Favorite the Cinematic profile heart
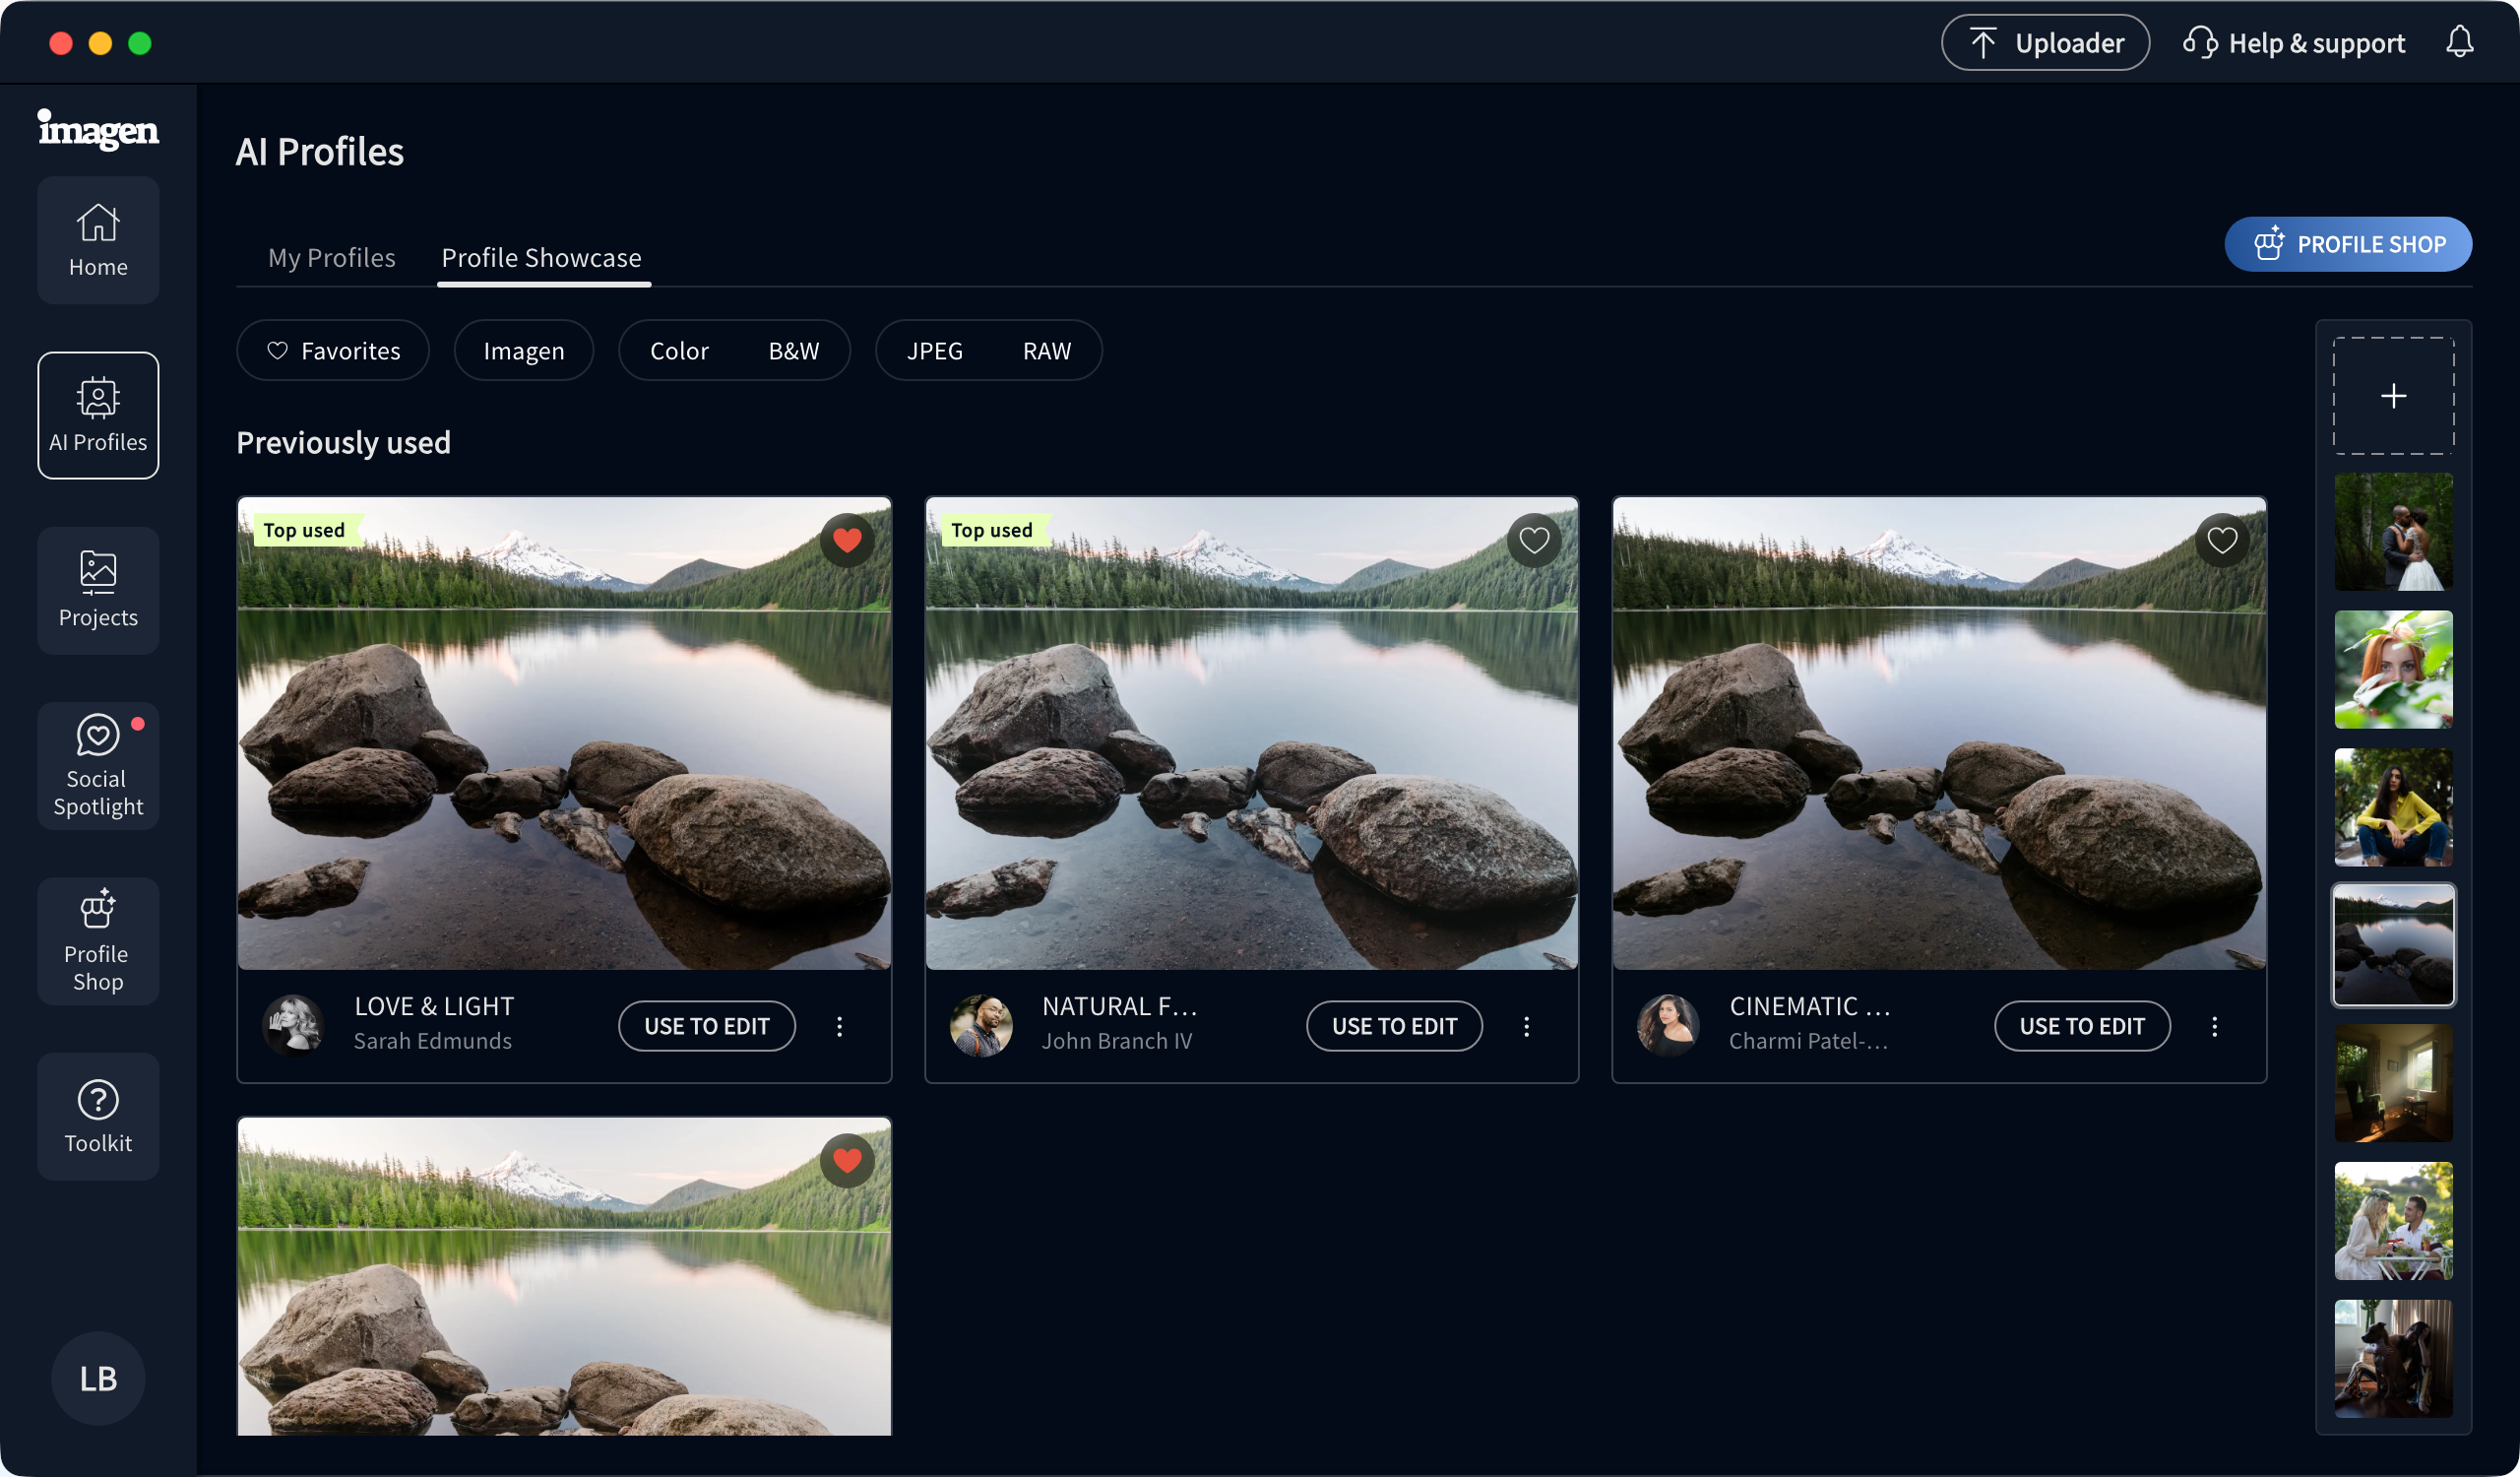Screen dimensions: 2520x1477 tap(2222, 540)
